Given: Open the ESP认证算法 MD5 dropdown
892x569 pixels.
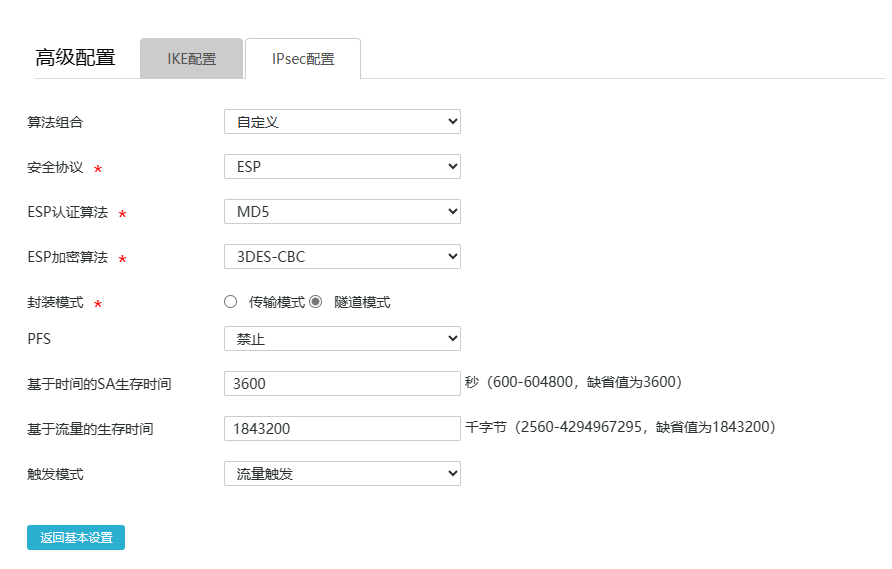Looking at the screenshot, I should [342, 212].
